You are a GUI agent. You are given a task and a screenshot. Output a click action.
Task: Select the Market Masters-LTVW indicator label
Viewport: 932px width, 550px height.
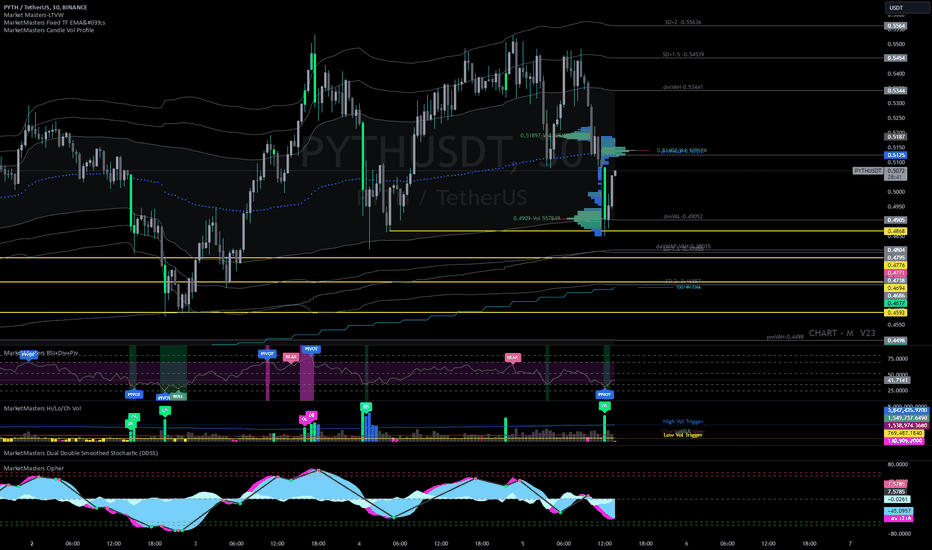(33, 15)
